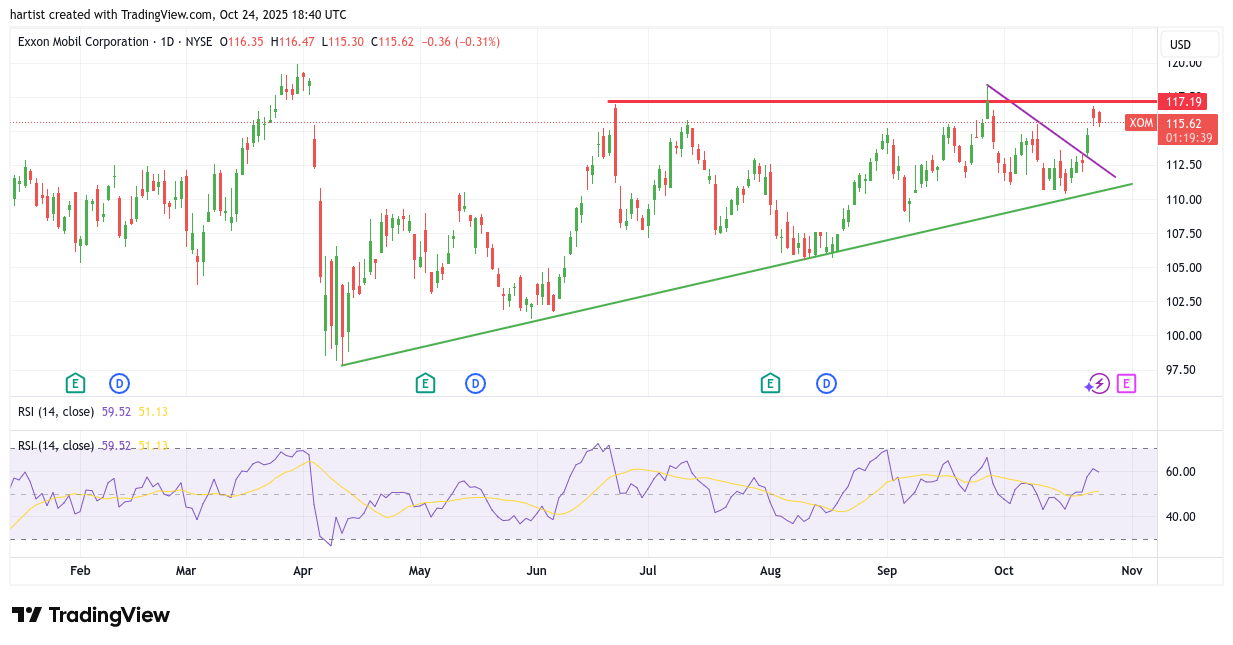The height and width of the screenshot is (645, 1233).
Task: Select the red 117.19 price label
Action: tap(1183, 101)
